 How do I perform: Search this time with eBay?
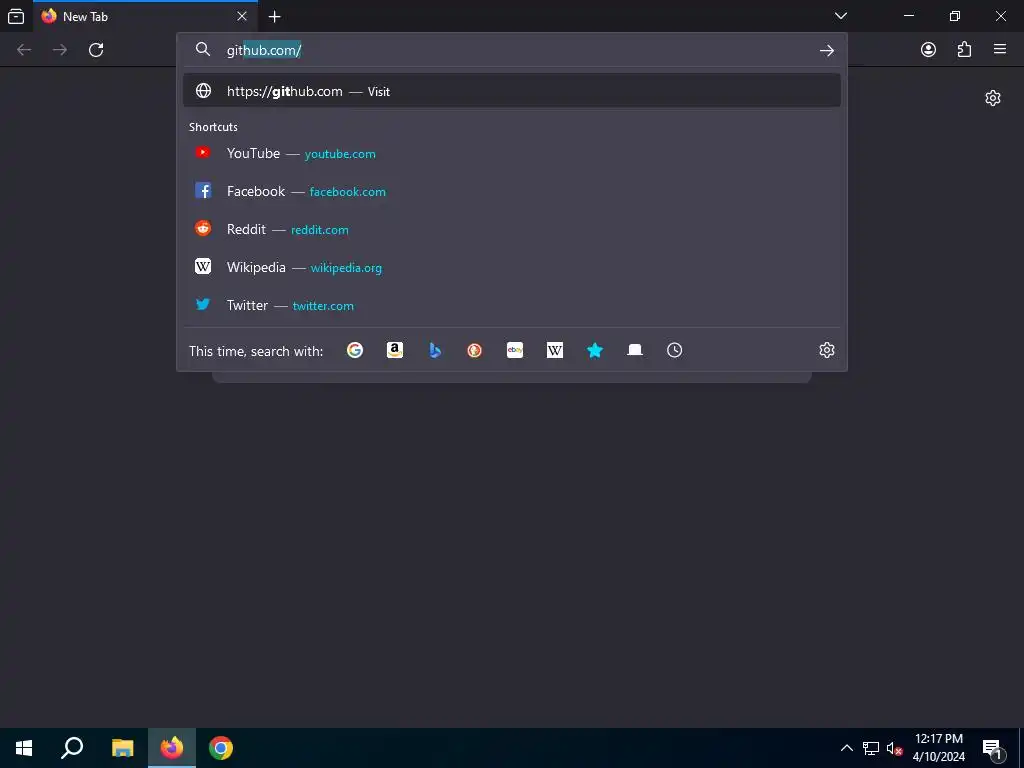coord(515,350)
